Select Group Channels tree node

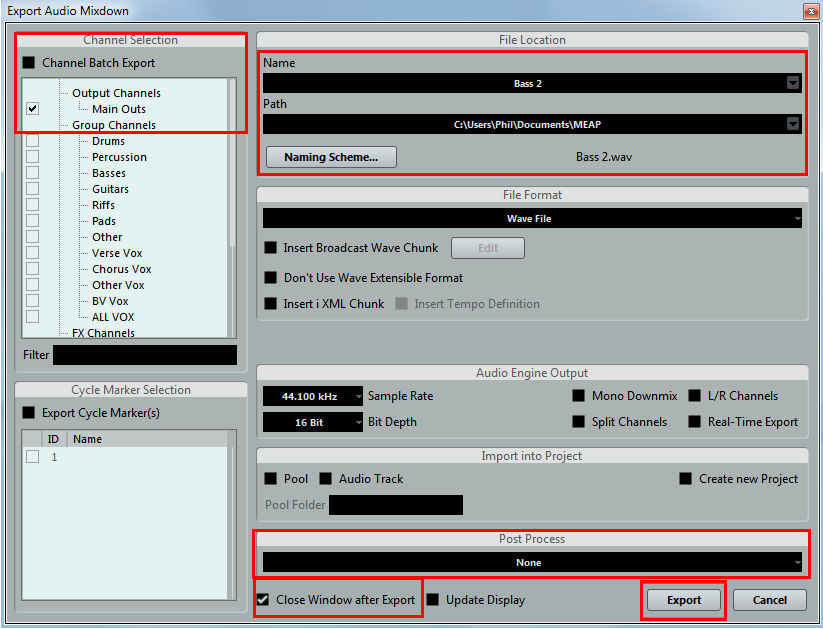(x=114, y=125)
